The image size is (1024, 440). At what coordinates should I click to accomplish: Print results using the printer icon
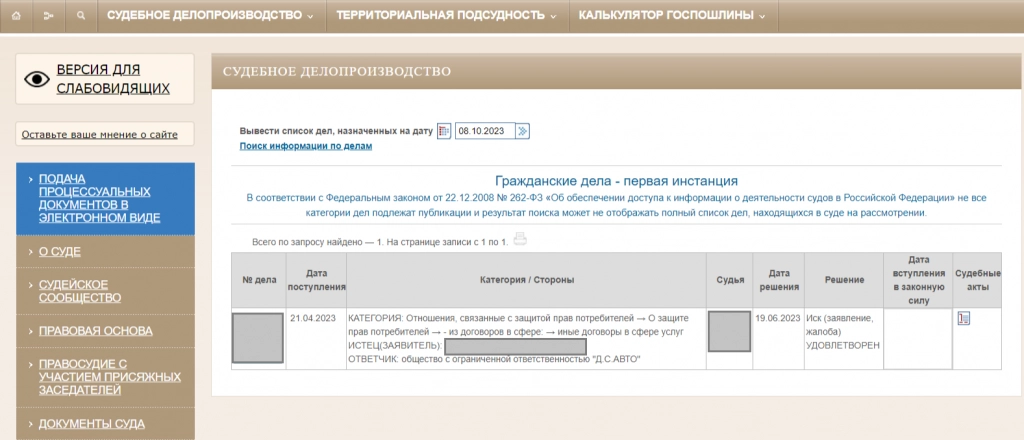tap(520, 240)
